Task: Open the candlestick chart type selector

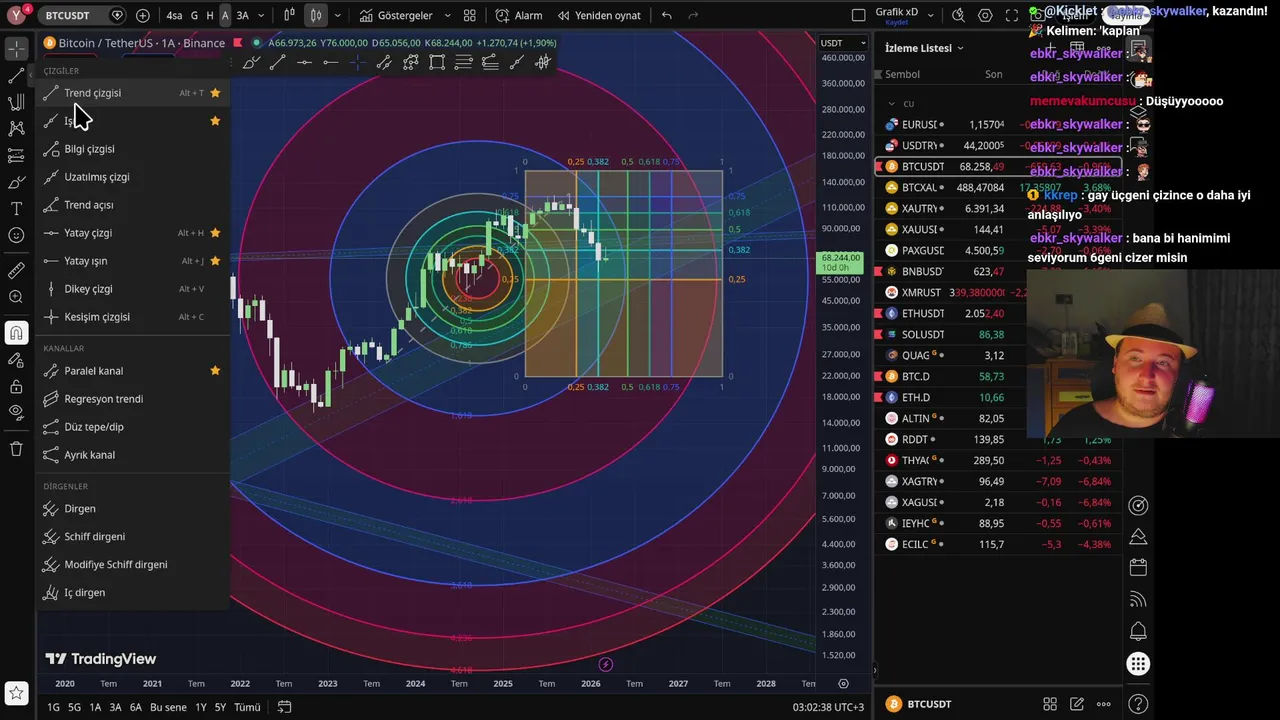Action: 315,15
